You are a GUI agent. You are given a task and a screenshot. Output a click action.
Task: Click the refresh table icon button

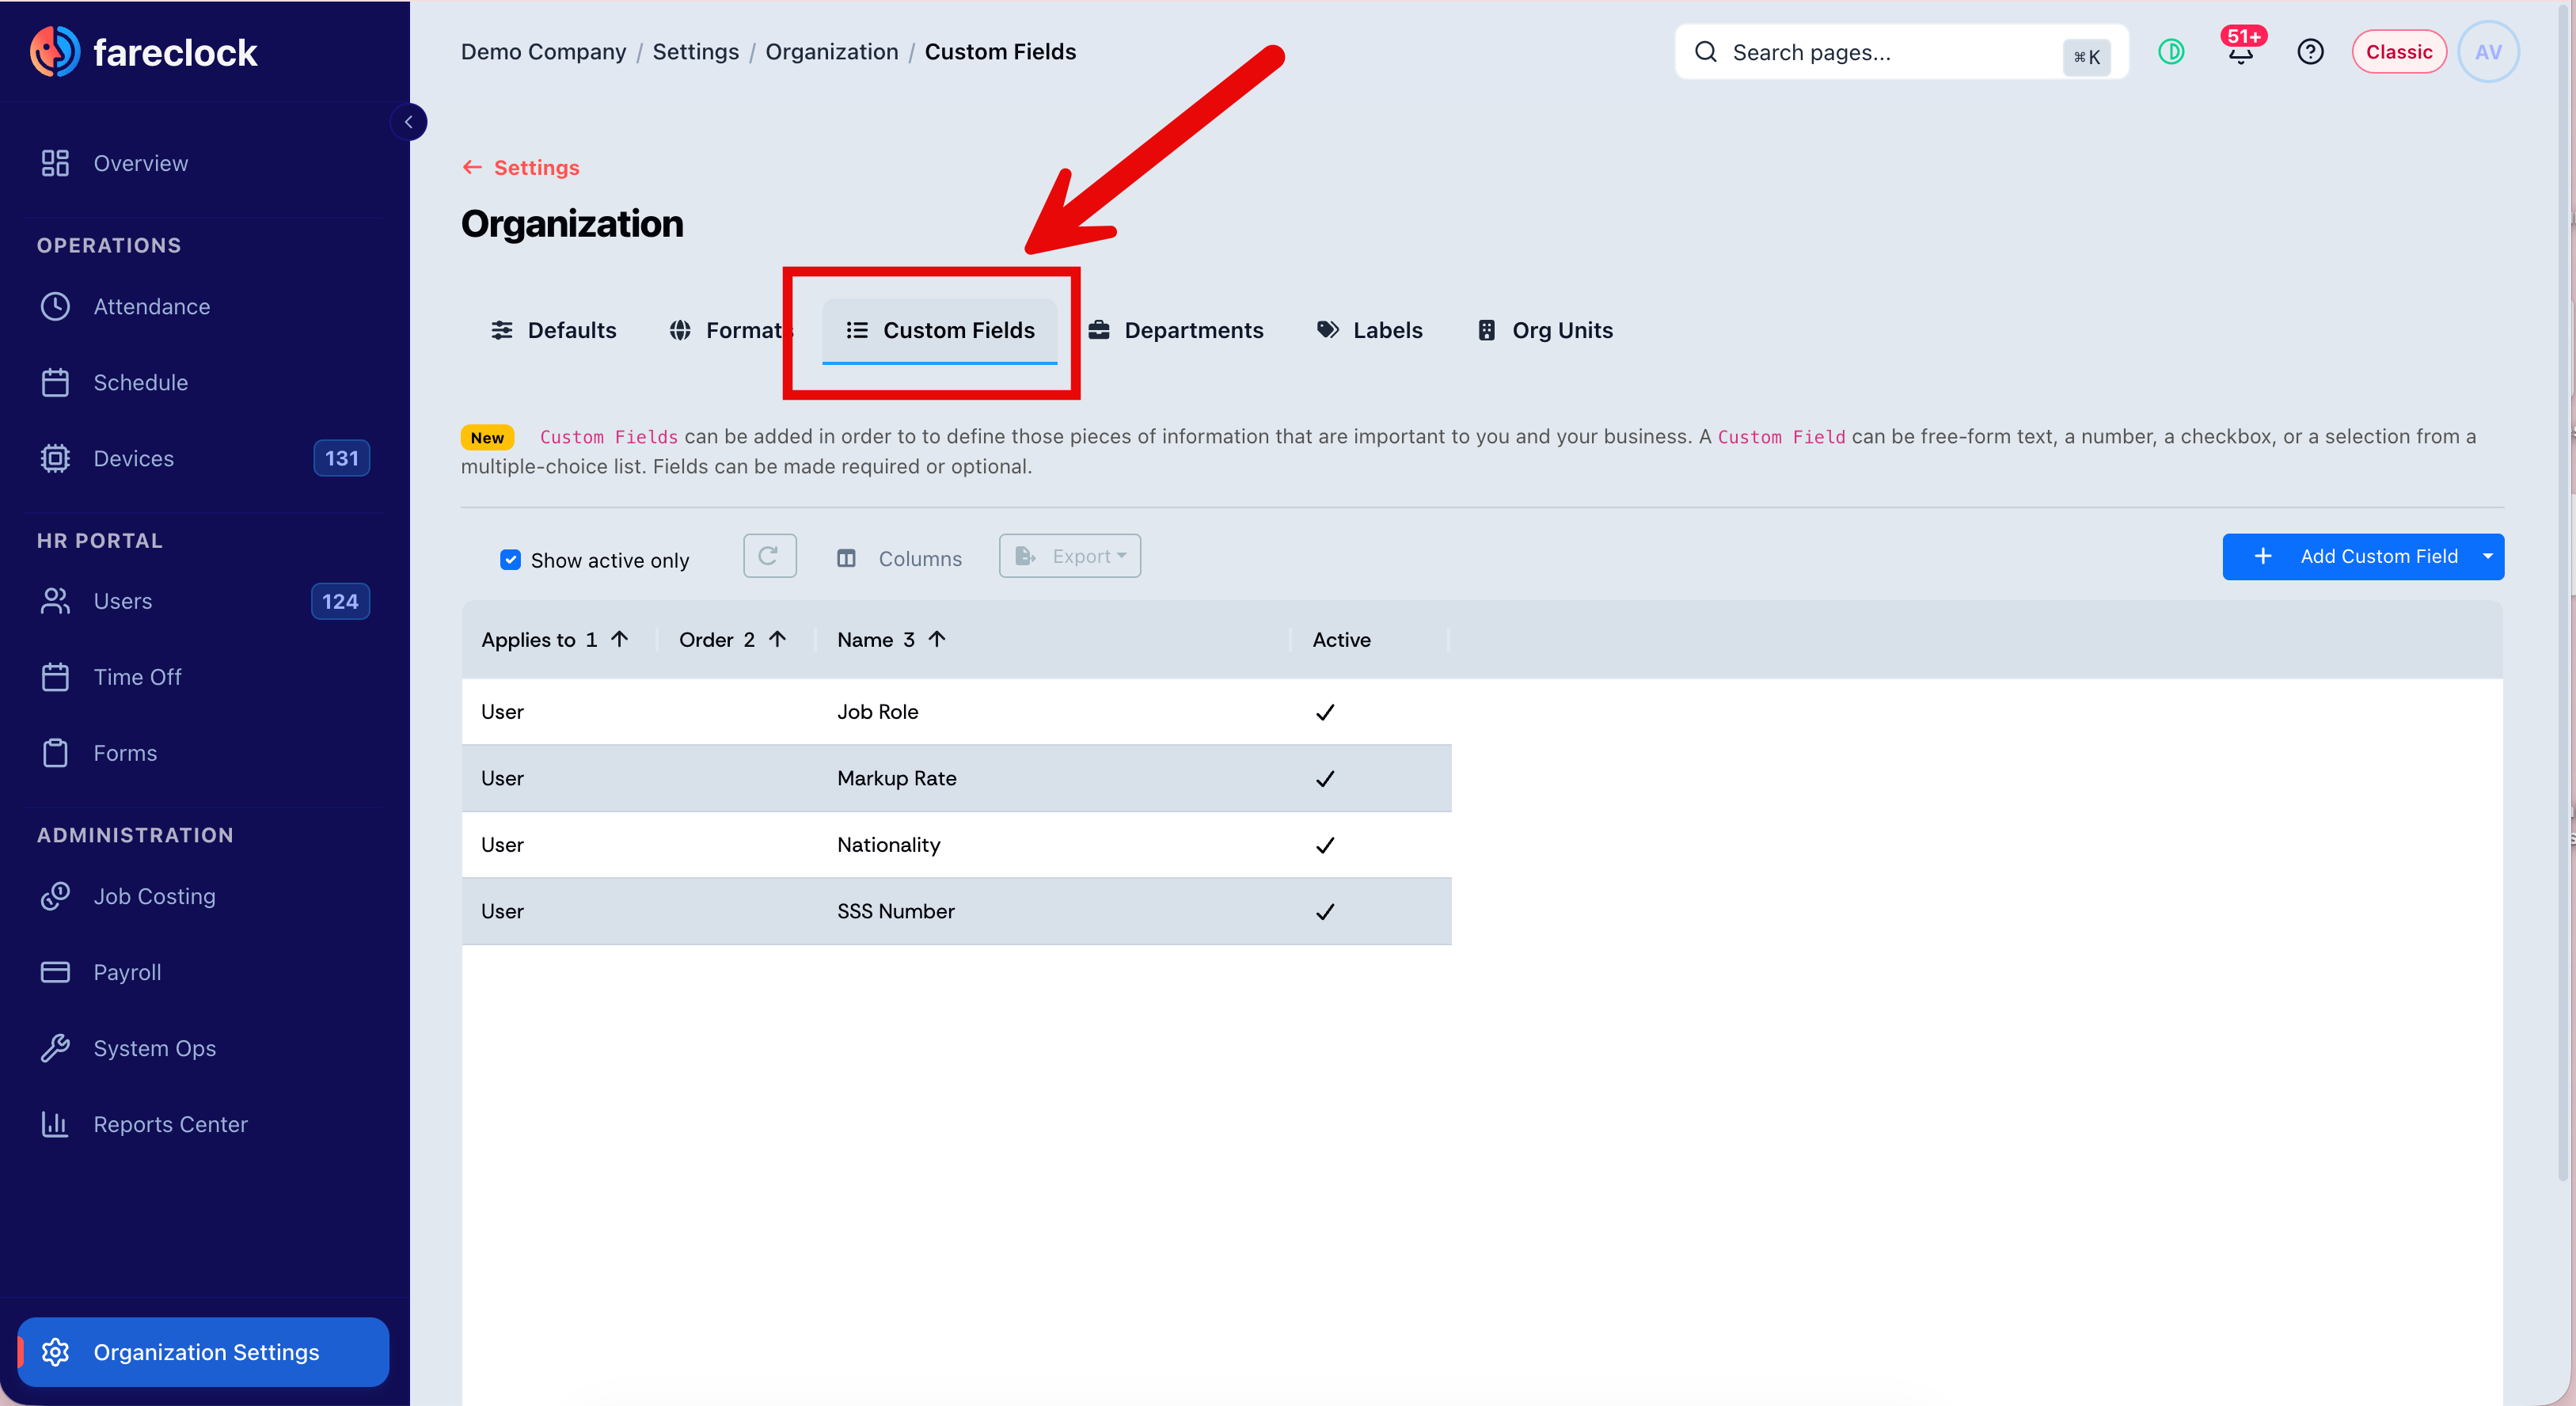pyautogui.click(x=769, y=556)
